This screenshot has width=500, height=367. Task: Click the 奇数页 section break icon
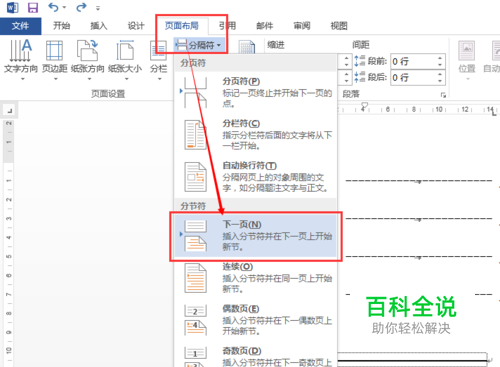196,357
